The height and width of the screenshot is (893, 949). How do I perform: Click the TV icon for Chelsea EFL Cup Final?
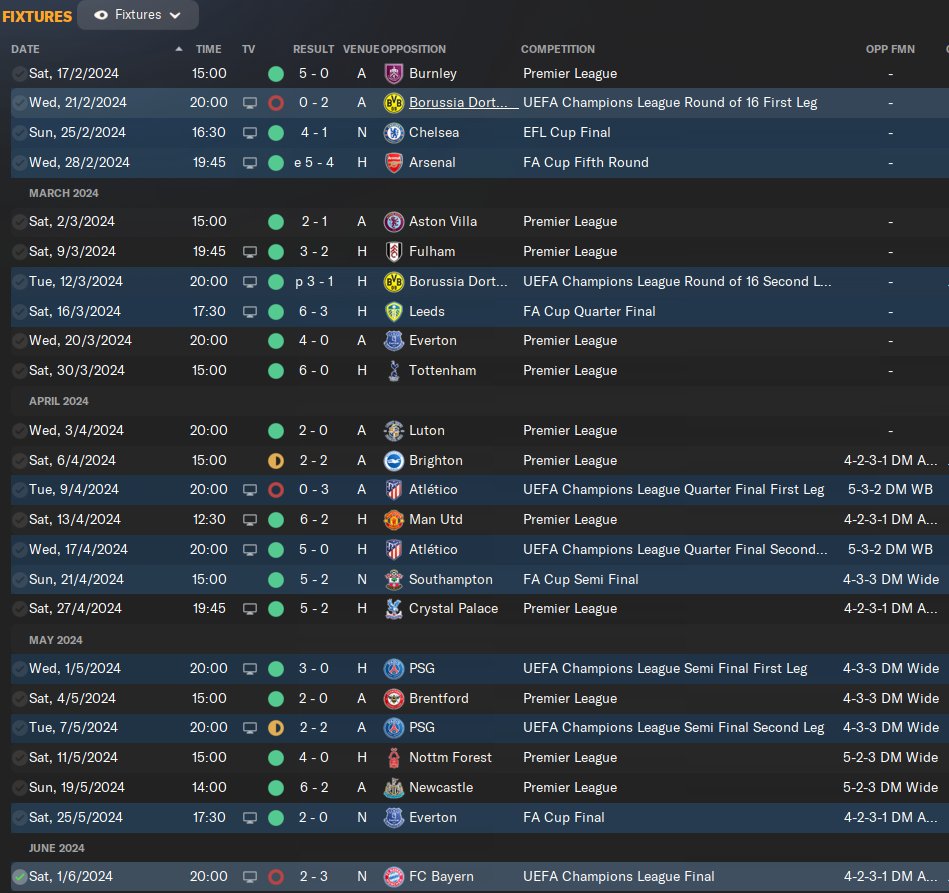pyautogui.click(x=250, y=133)
